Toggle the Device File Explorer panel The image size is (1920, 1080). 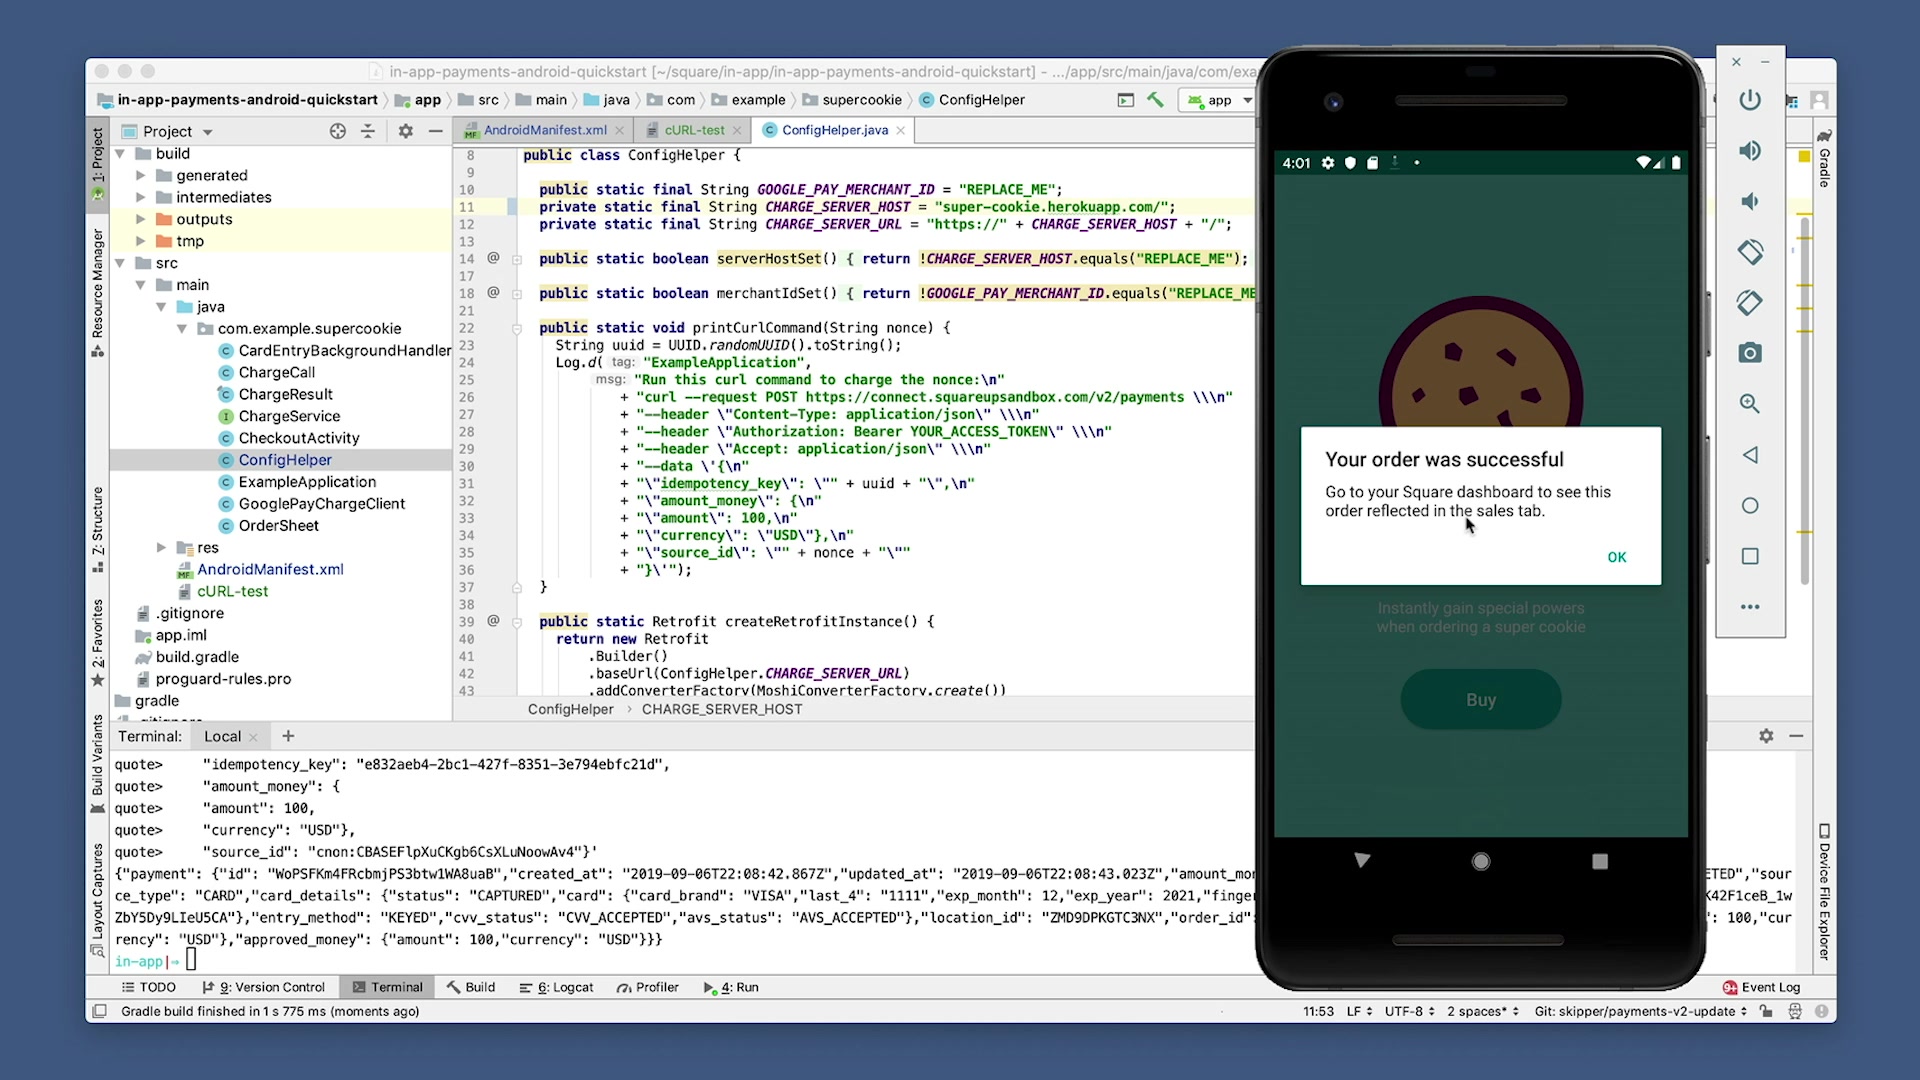[x=1824, y=892]
